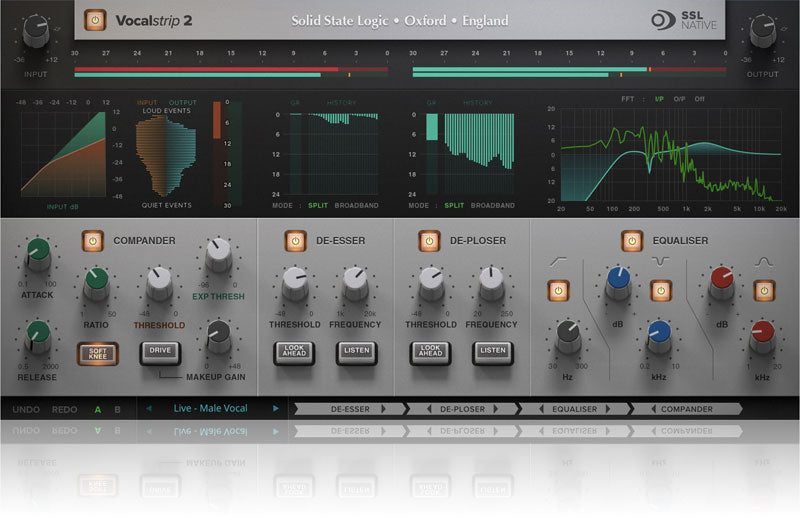Set FFT display to I/P
The image size is (800, 520).
pos(659,99)
